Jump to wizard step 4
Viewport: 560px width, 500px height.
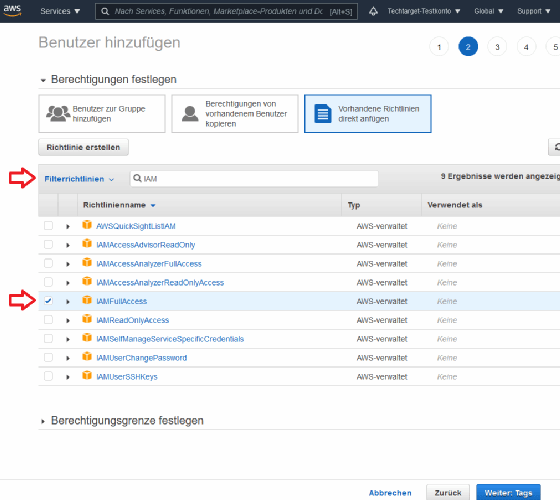tap(526, 46)
